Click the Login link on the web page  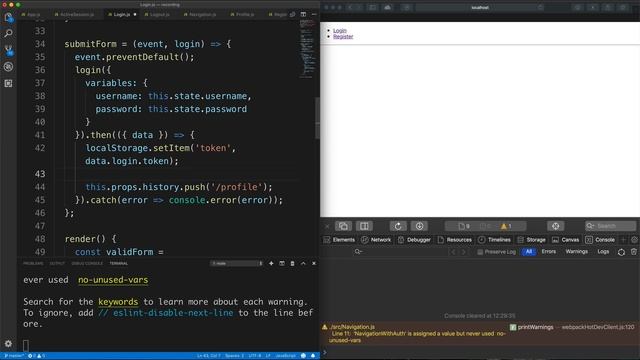(340, 31)
